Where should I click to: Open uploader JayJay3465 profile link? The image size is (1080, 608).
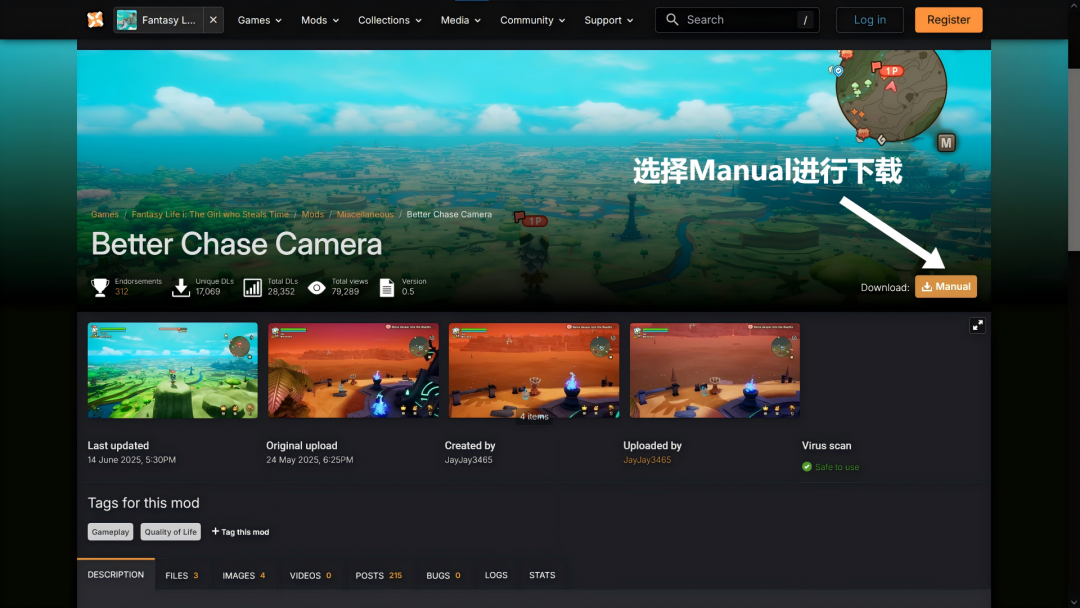coord(647,460)
